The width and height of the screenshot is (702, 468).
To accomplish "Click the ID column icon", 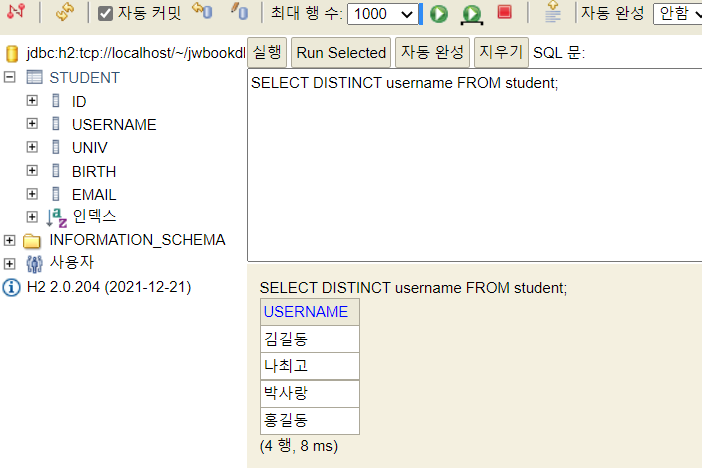I will point(56,100).
